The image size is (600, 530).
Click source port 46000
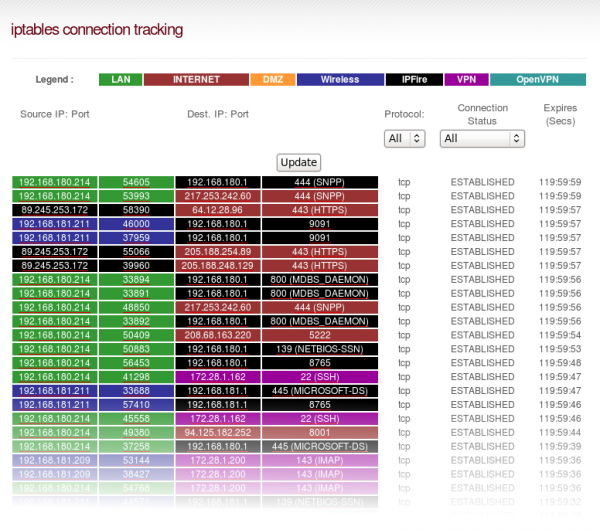136,224
